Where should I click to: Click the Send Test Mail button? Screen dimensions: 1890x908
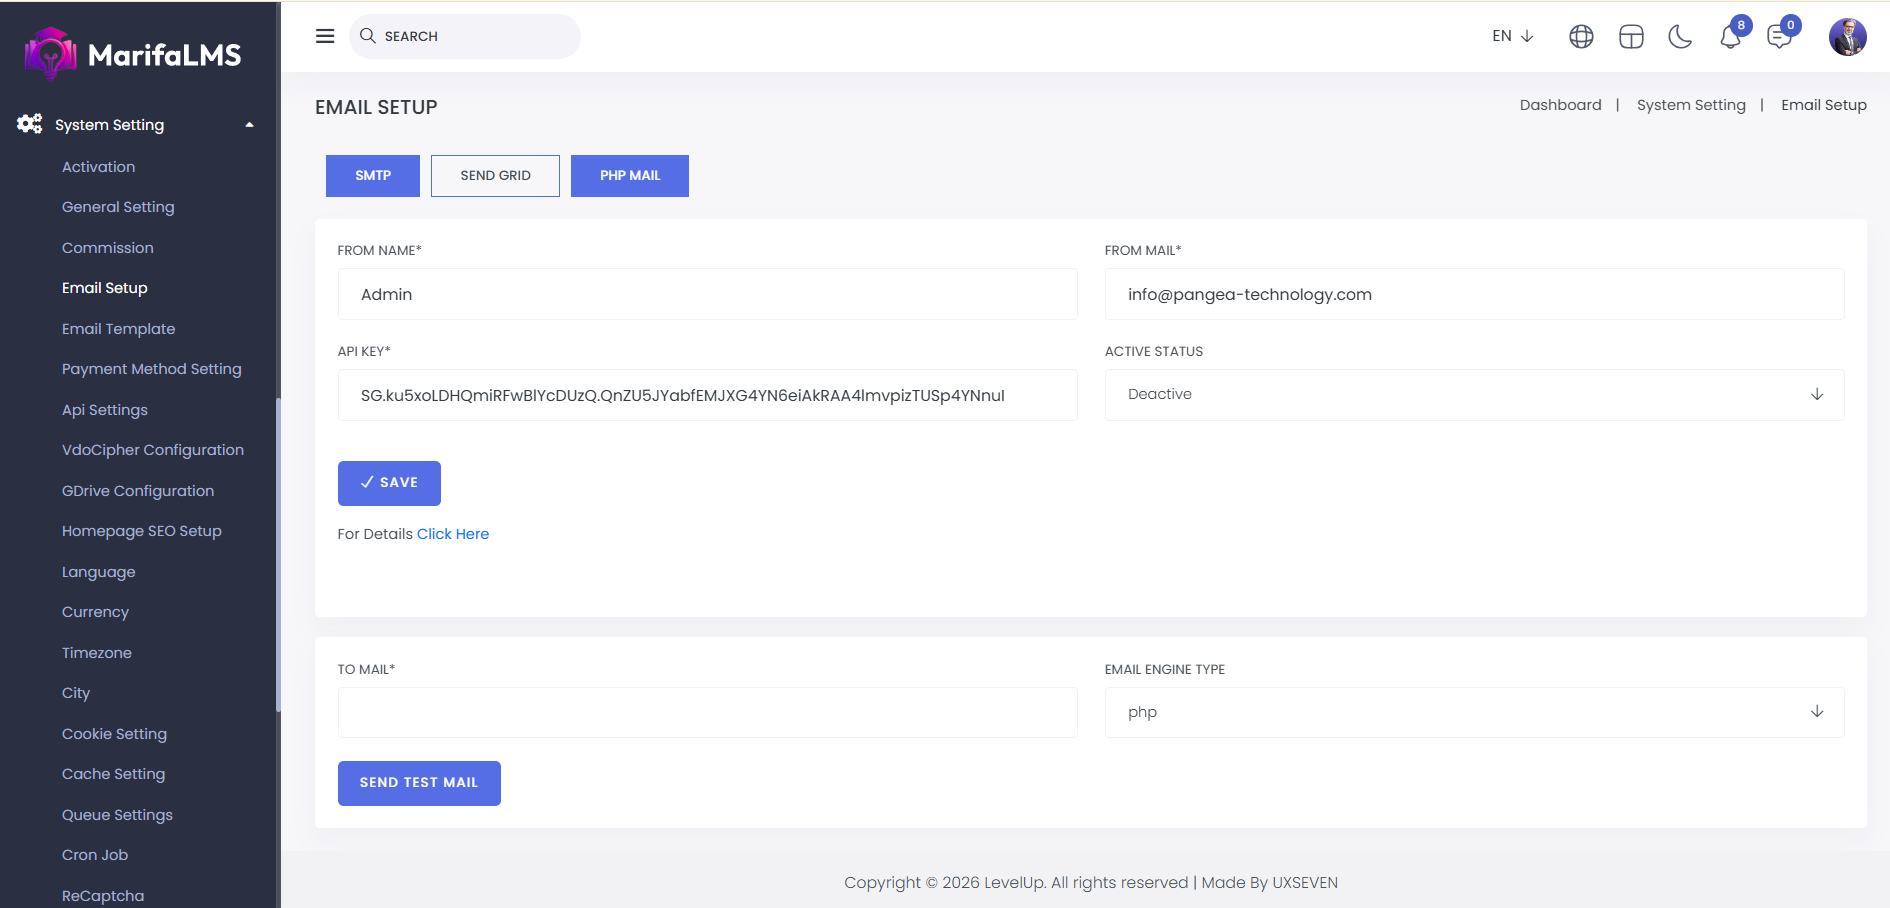pyautogui.click(x=419, y=783)
